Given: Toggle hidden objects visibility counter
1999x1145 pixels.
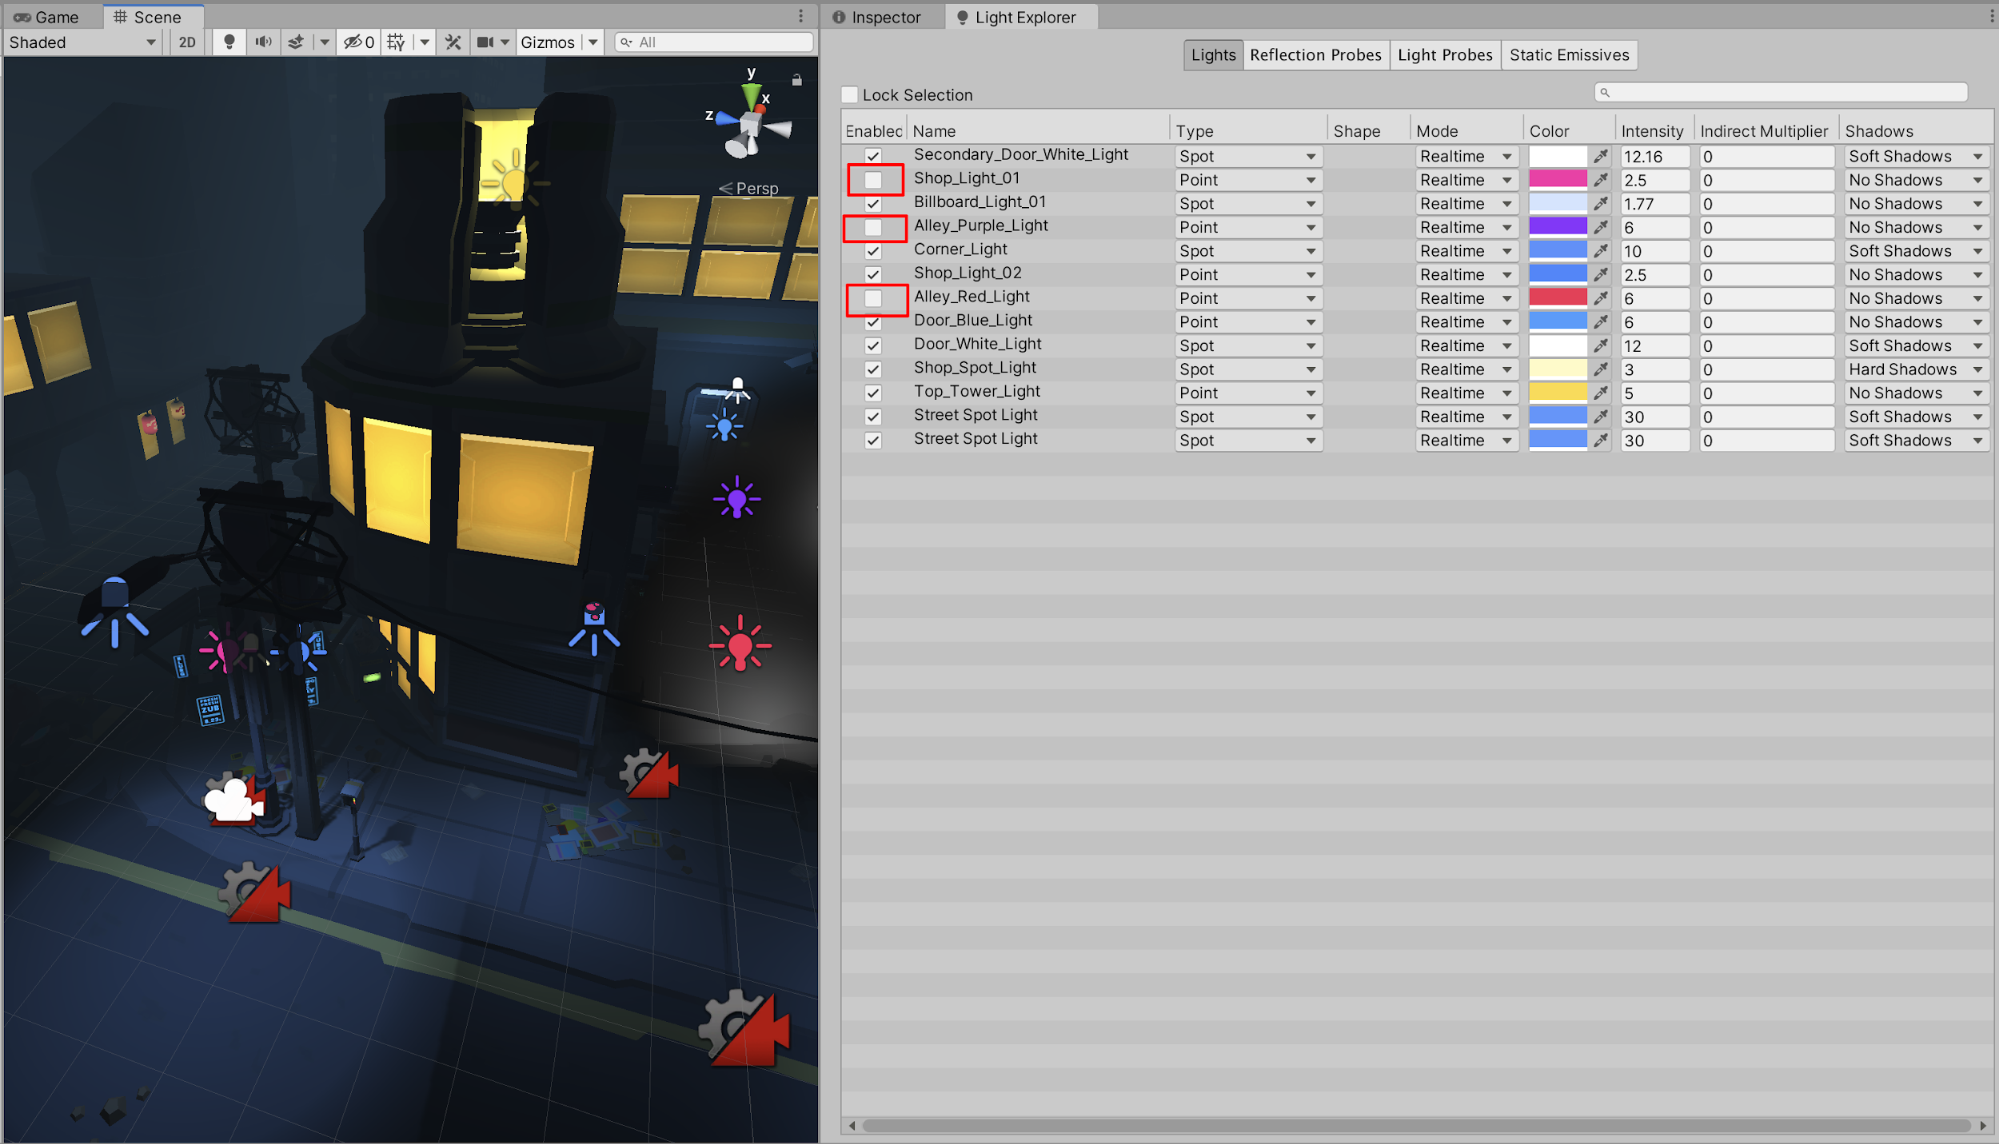Looking at the screenshot, I should click(359, 42).
